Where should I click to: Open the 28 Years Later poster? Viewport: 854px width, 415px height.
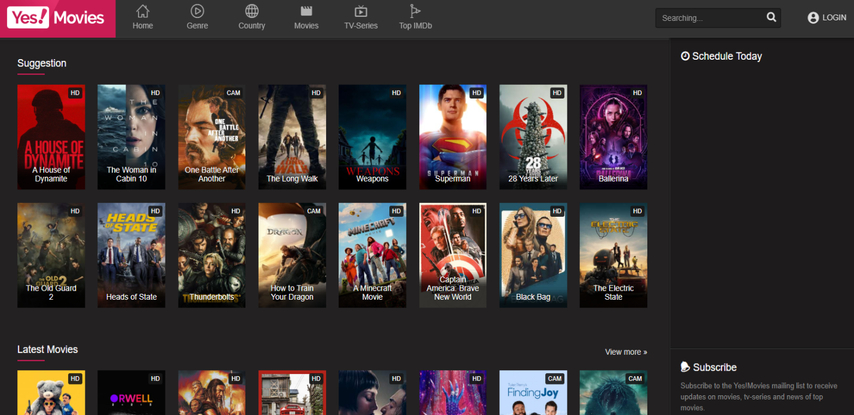coord(533,137)
